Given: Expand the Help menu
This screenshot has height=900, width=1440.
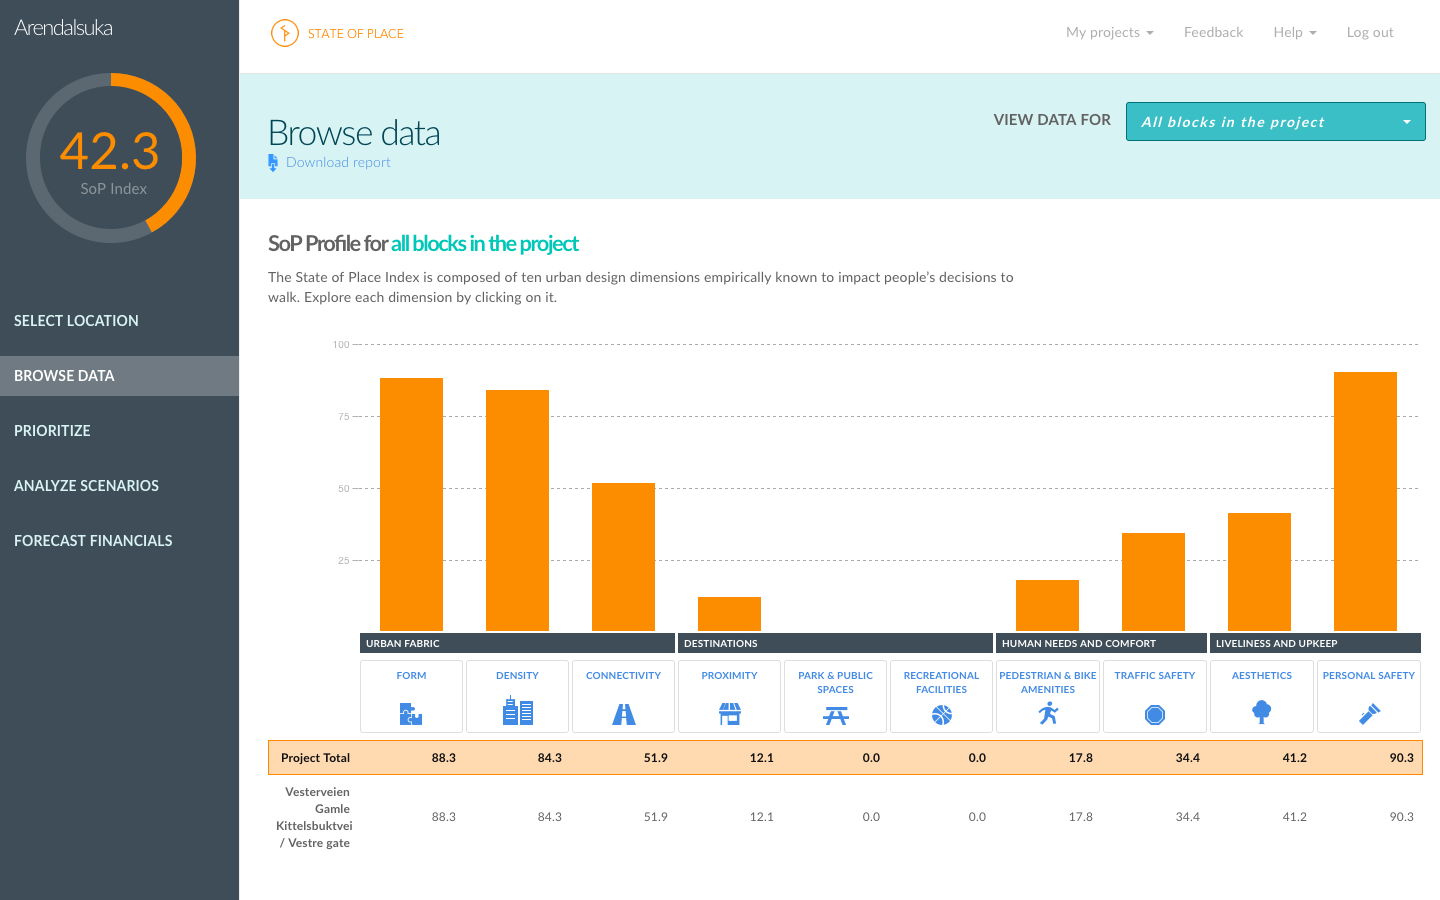Looking at the screenshot, I should [x=1295, y=32].
